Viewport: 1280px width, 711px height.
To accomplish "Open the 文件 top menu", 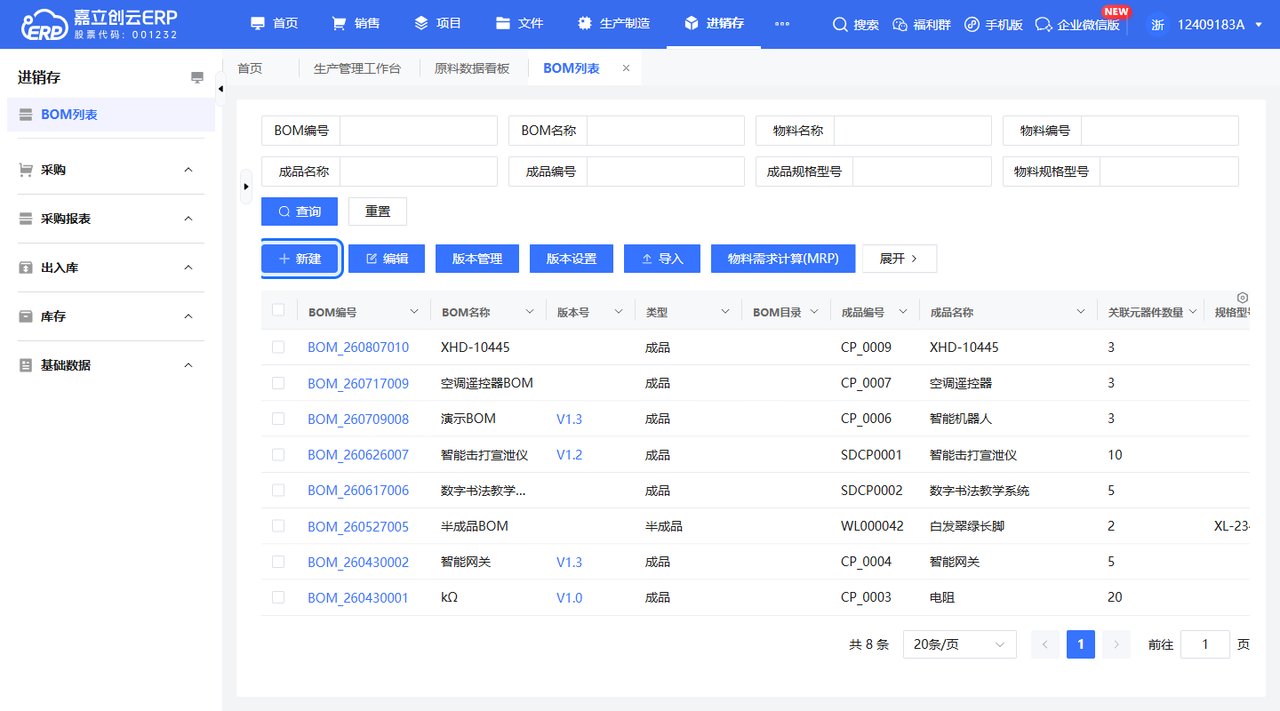I will (x=519, y=24).
